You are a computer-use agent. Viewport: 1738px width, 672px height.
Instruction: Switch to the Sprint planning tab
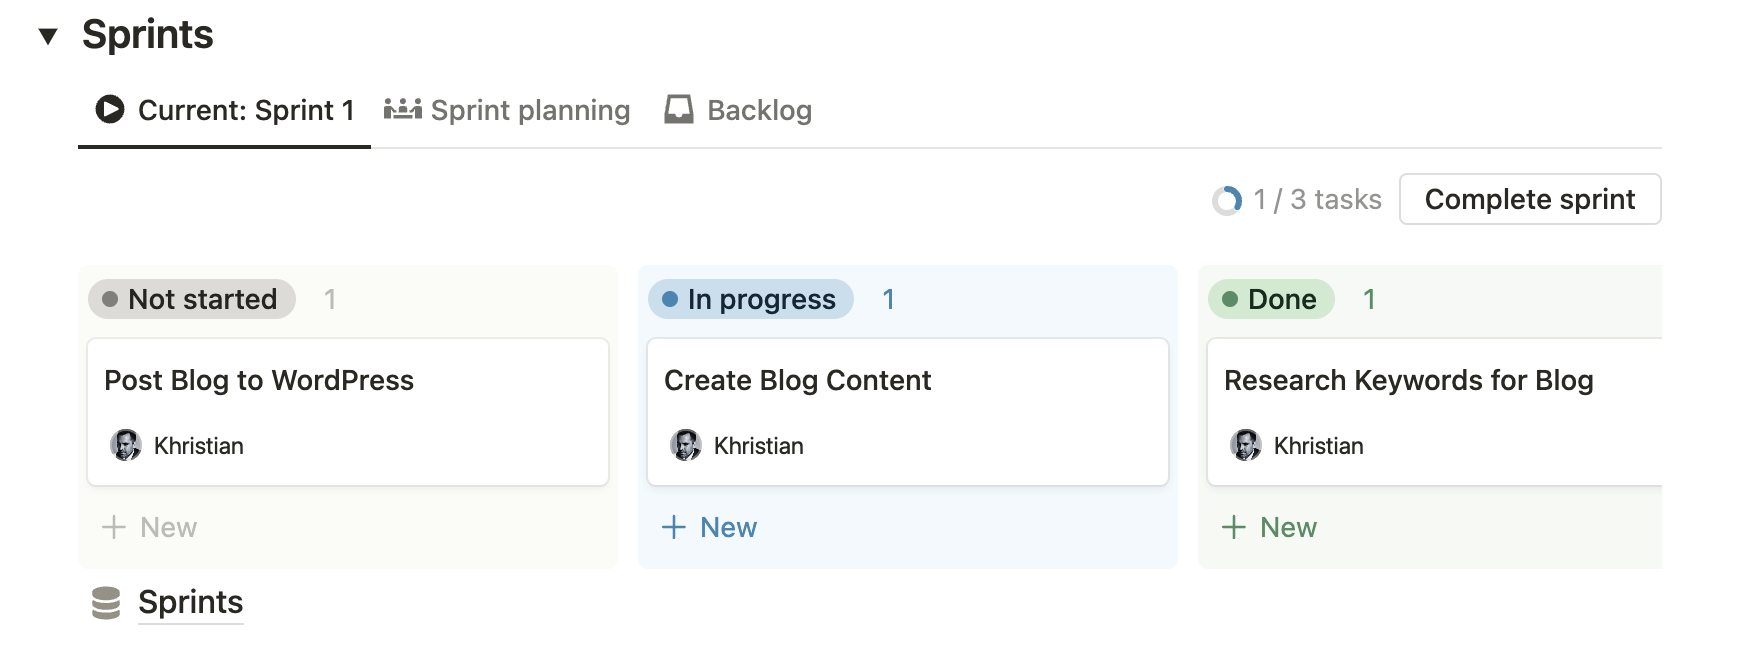[530, 110]
